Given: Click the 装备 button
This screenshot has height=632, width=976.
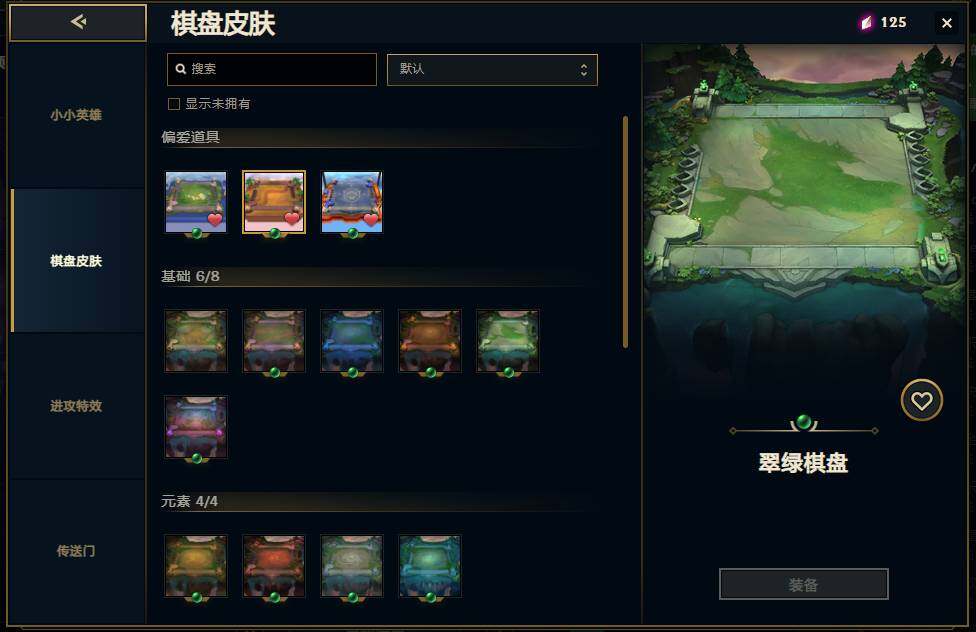Looking at the screenshot, I should (804, 584).
